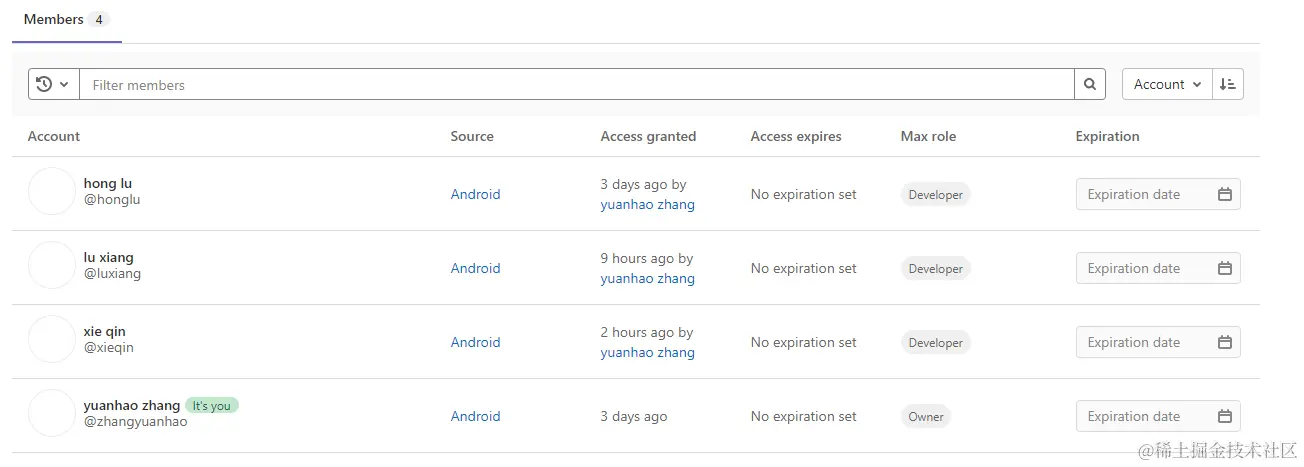This screenshot has width=1304, height=467.
Task: Open Android source link for xie qin
Action: coord(475,343)
